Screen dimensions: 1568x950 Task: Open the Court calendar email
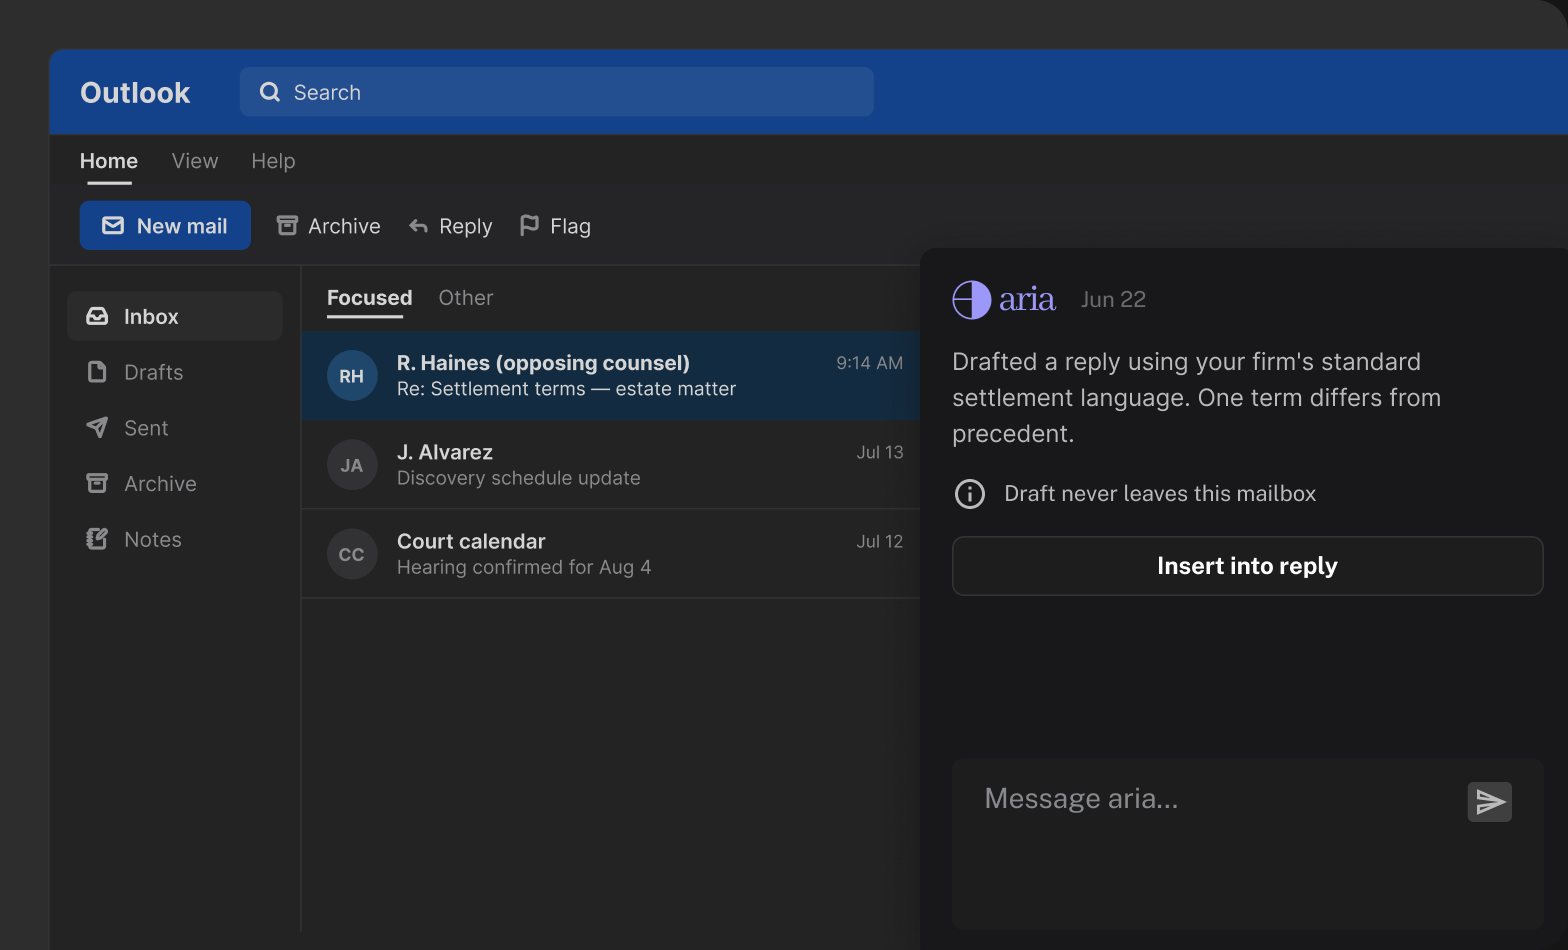tap(611, 554)
